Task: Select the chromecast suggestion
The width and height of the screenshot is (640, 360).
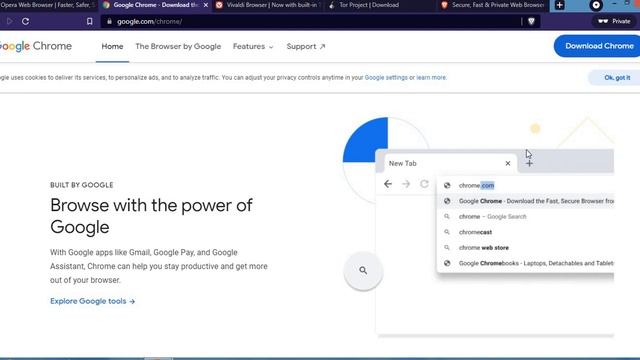Action: 526,232
